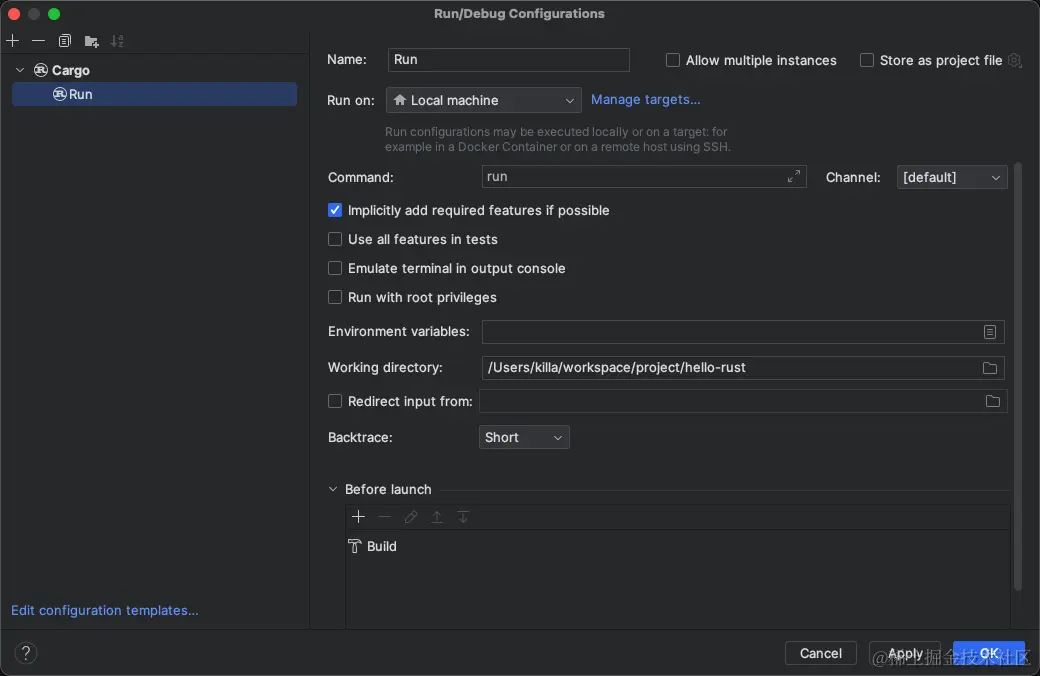Viewport: 1040px width, 676px height.
Task: Copy the selected configuration
Action: (x=64, y=41)
